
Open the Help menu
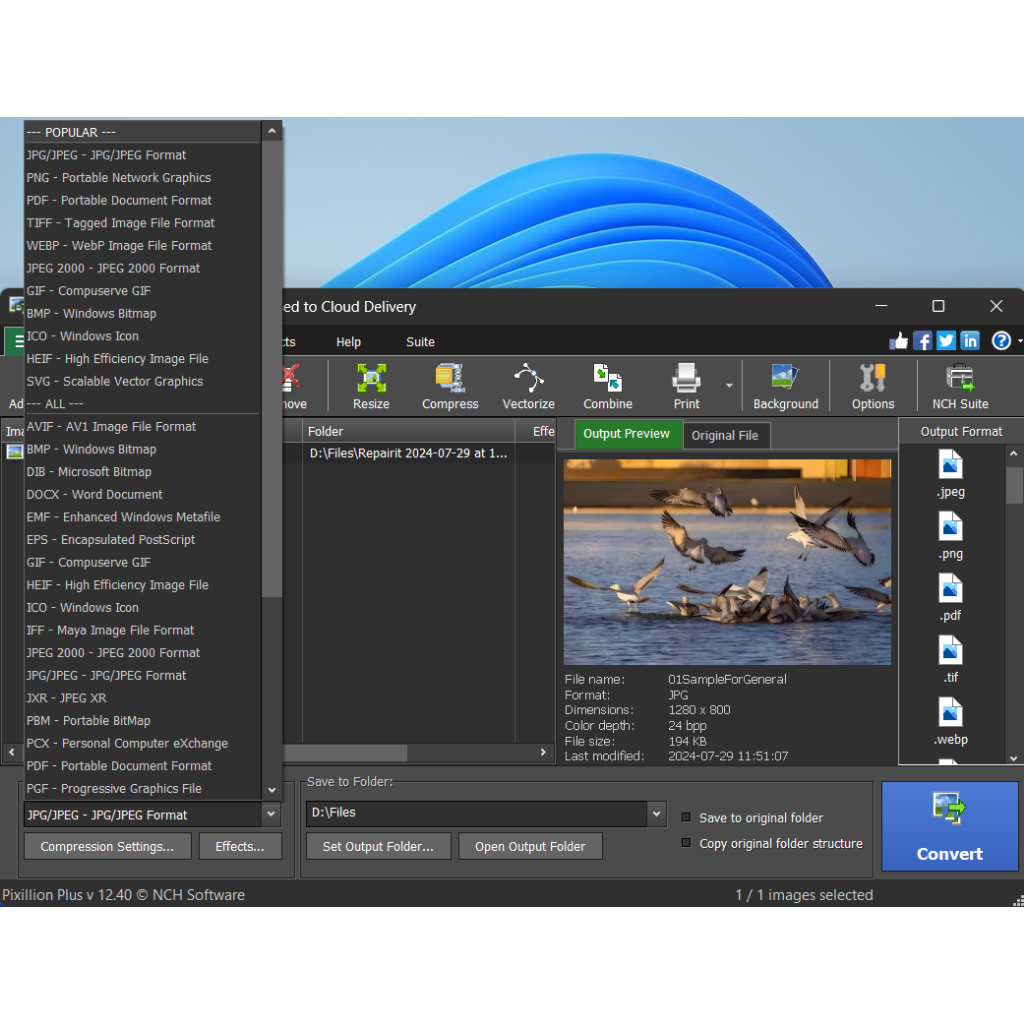(348, 342)
